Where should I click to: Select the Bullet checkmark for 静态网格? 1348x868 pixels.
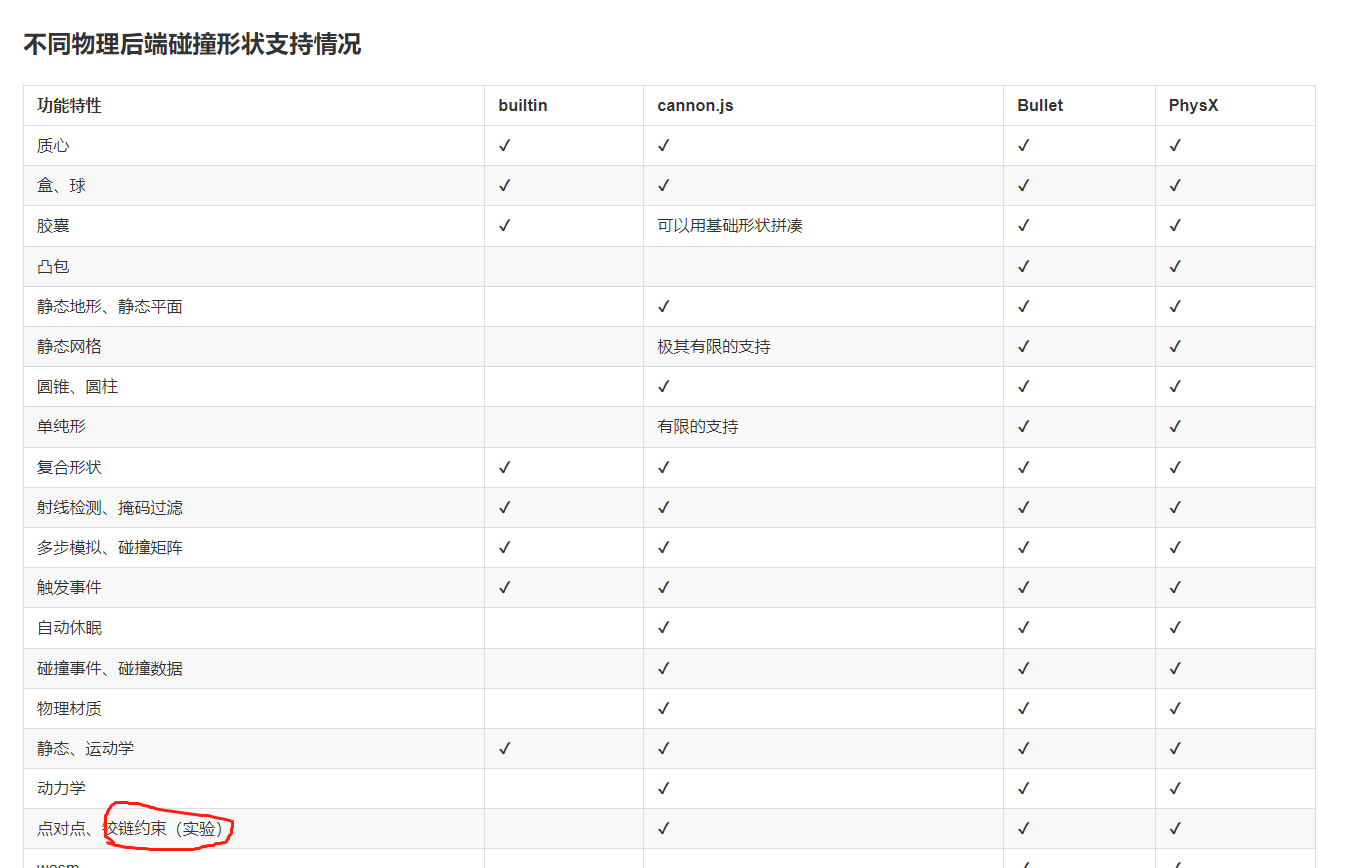[x=1024, y=347]
